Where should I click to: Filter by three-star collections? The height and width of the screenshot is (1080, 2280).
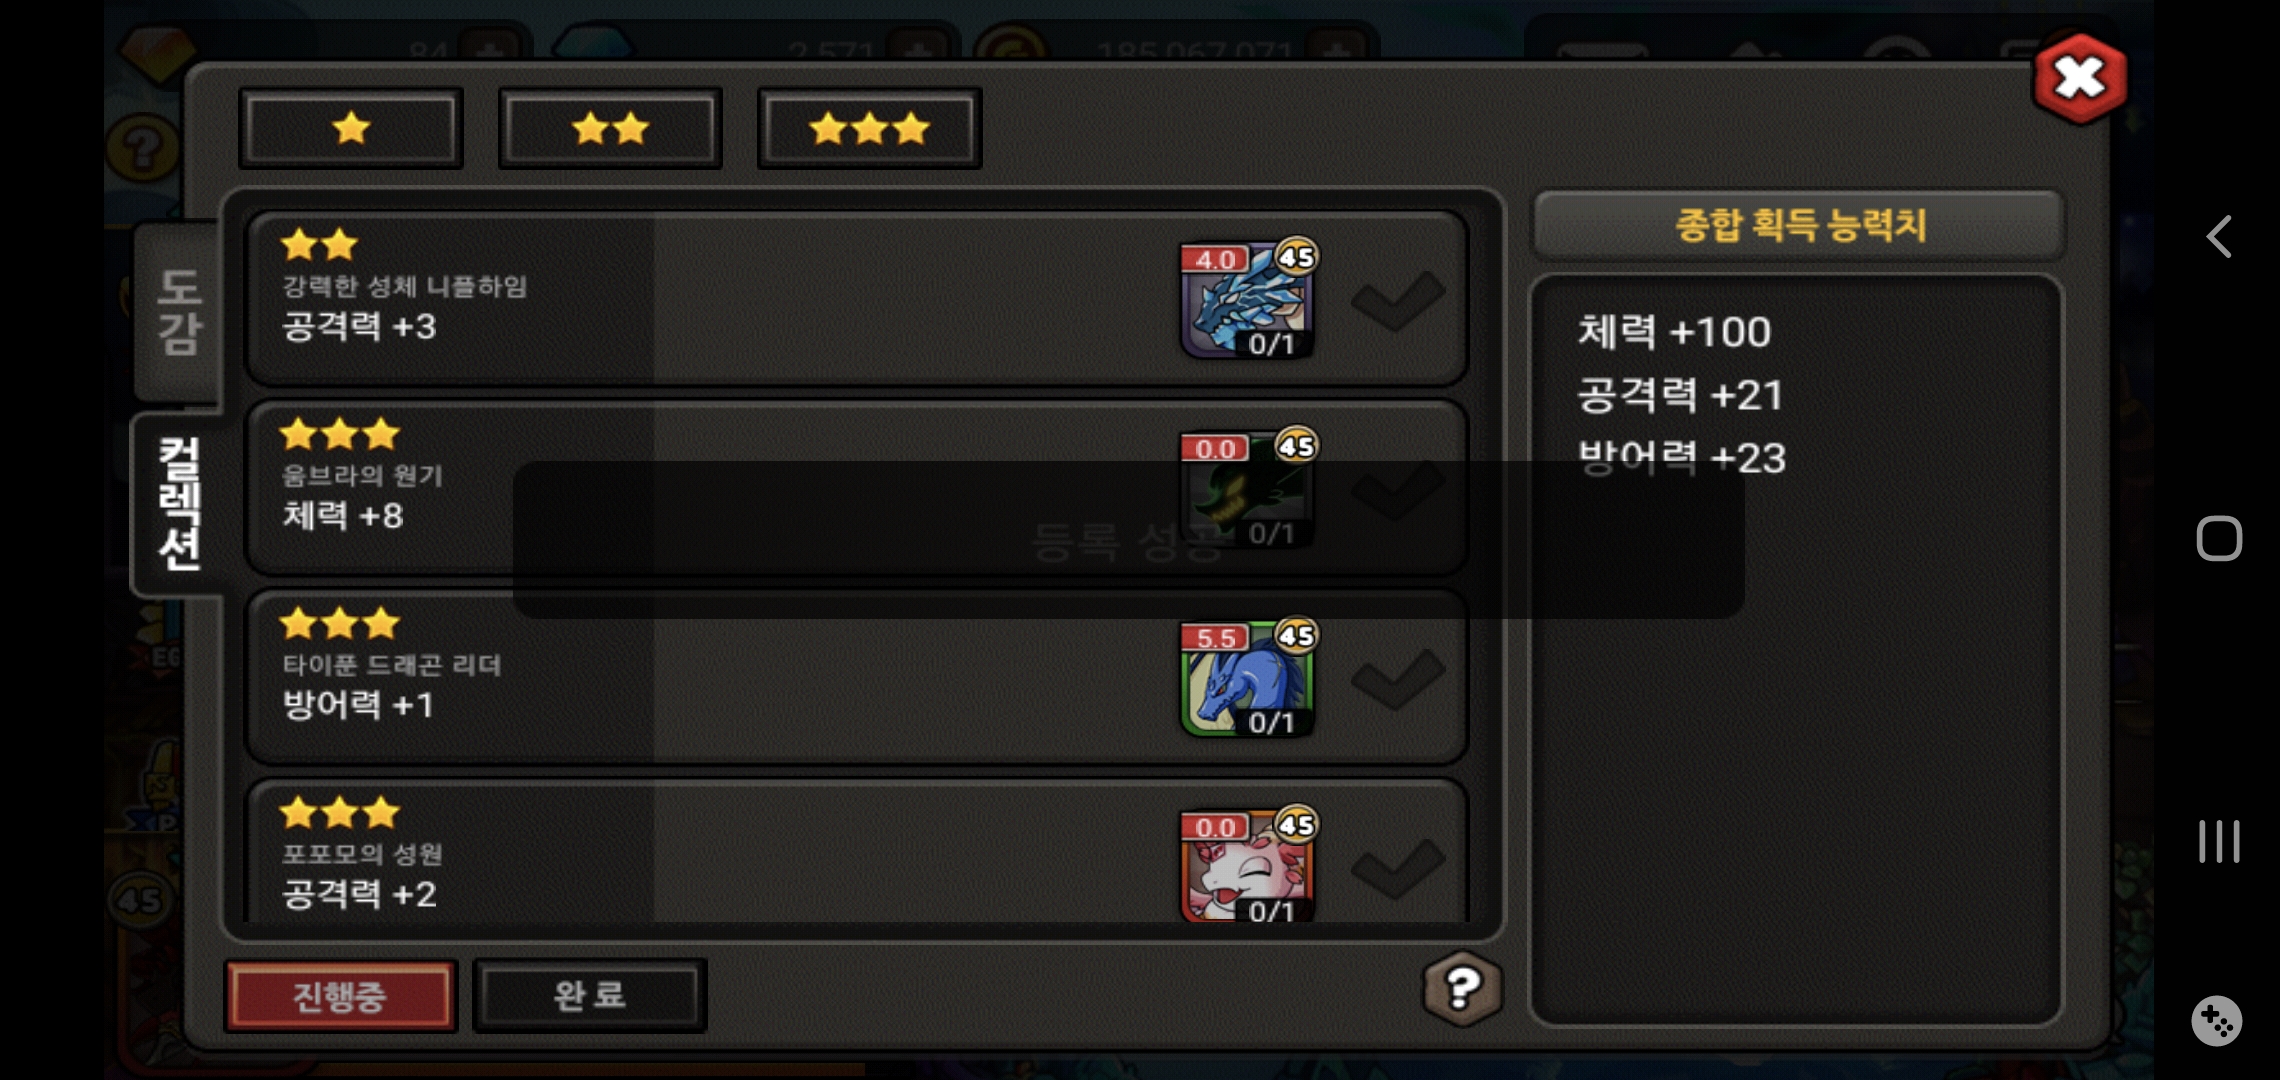click(869, 128)
